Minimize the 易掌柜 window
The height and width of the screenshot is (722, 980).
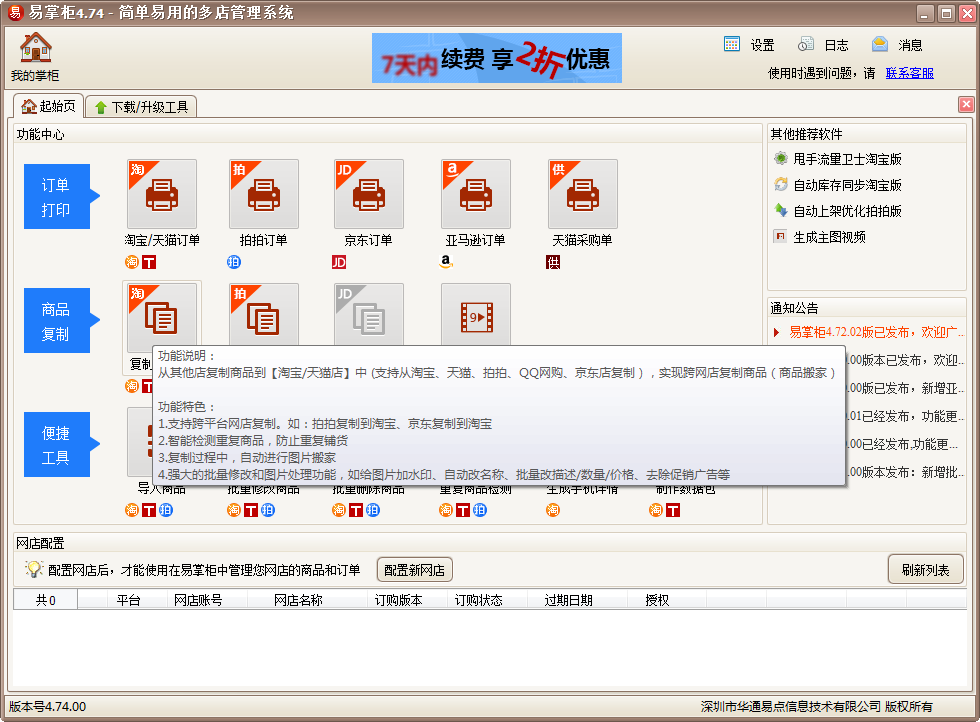[x=926, y=13]
